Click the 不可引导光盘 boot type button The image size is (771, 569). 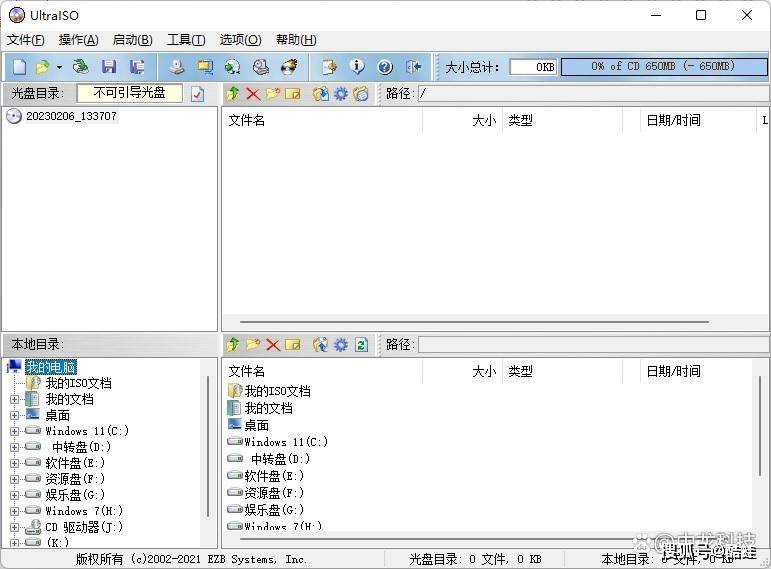click(129, 93)
